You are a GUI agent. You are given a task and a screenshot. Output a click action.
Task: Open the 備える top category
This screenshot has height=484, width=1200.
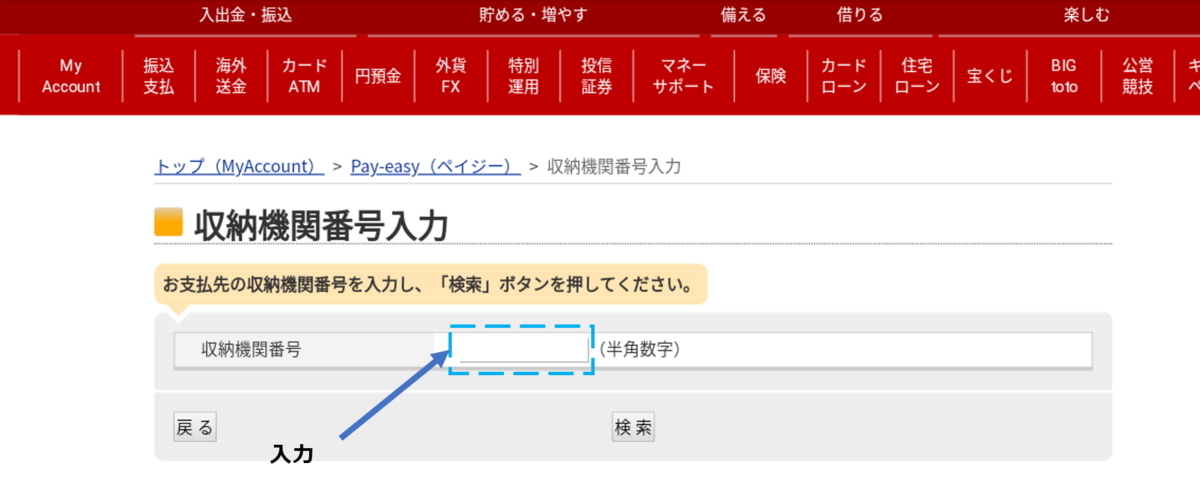pos(745,15)
